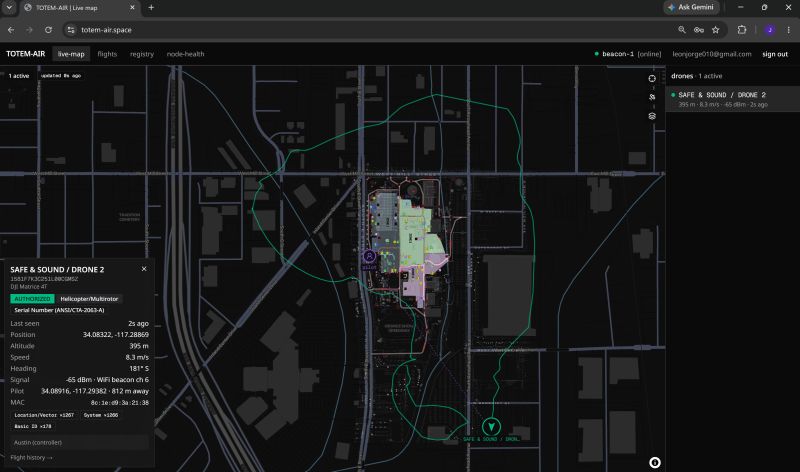Click the updated ago badge on map
This screenshot has width=800, height=472.
click(x=61, y=76)
